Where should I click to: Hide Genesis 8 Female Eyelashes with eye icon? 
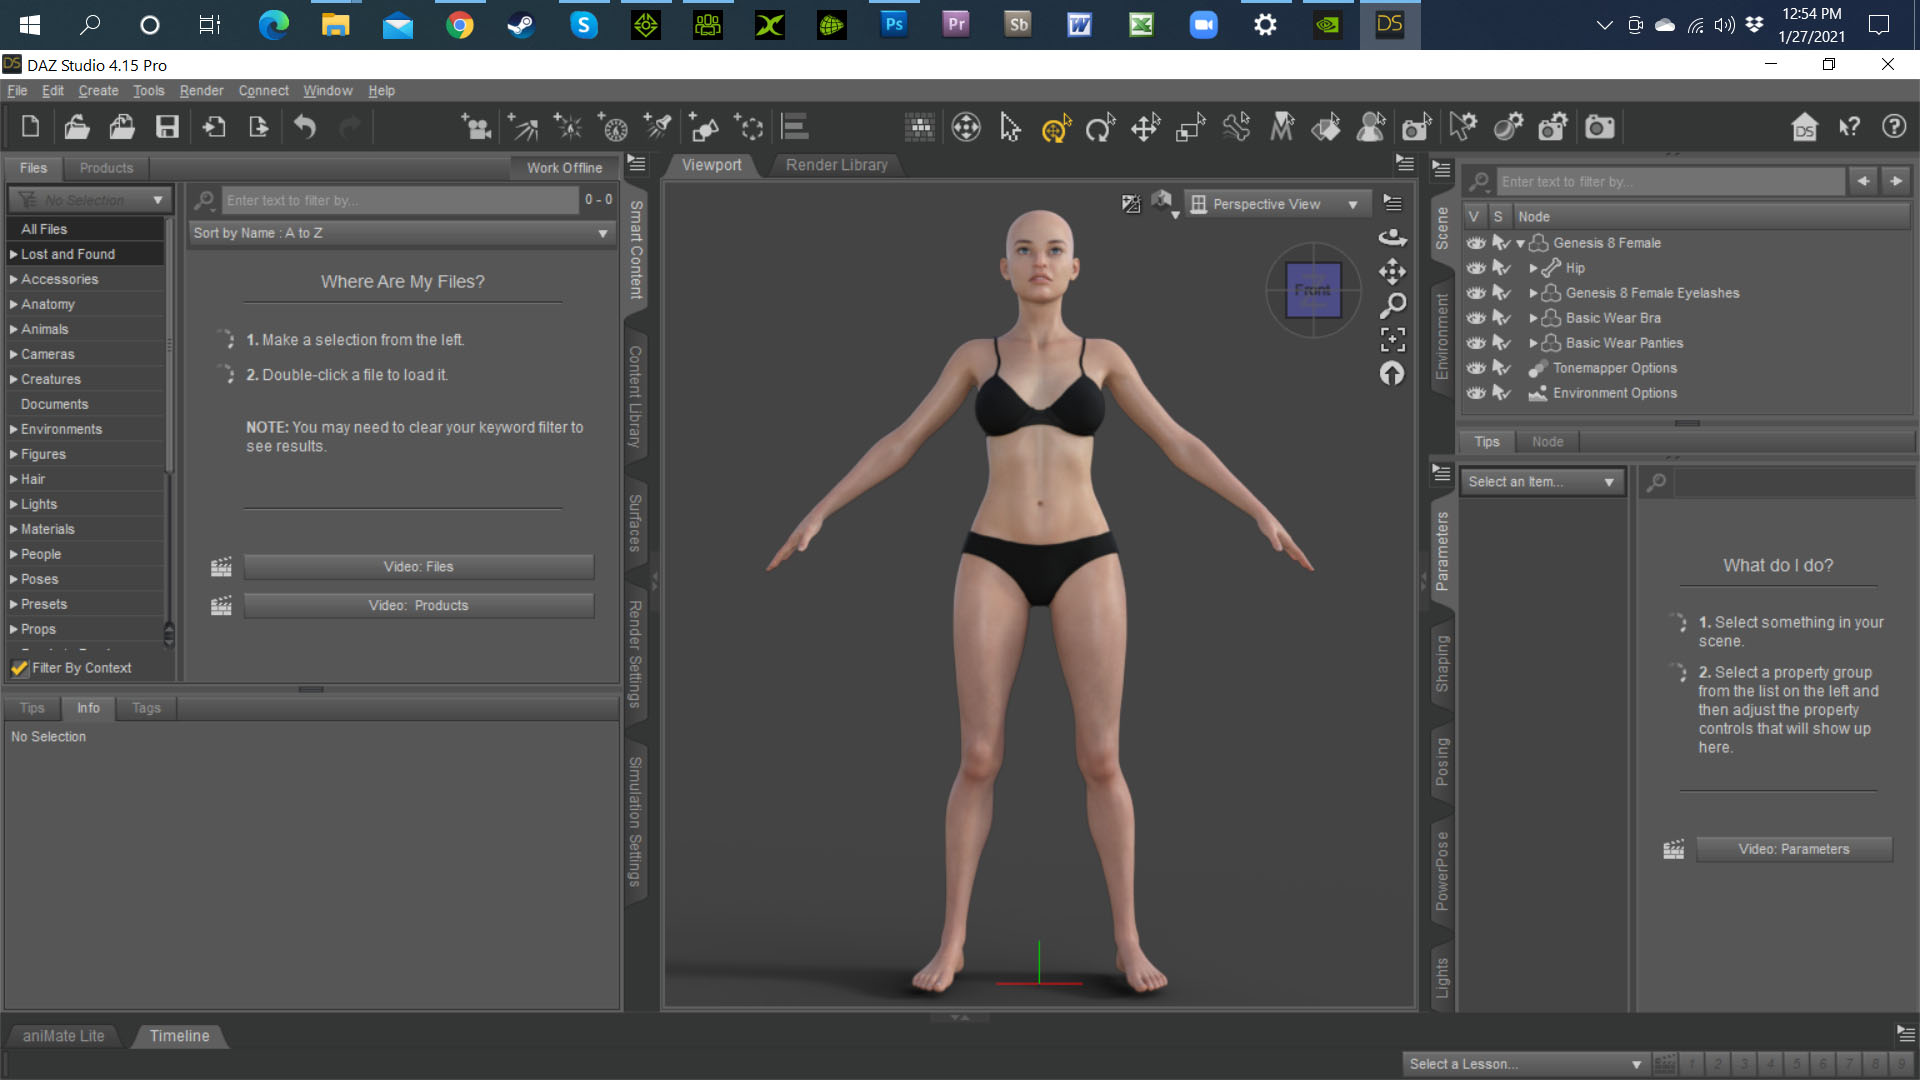pyautogui.click(x=1476, y=293)
